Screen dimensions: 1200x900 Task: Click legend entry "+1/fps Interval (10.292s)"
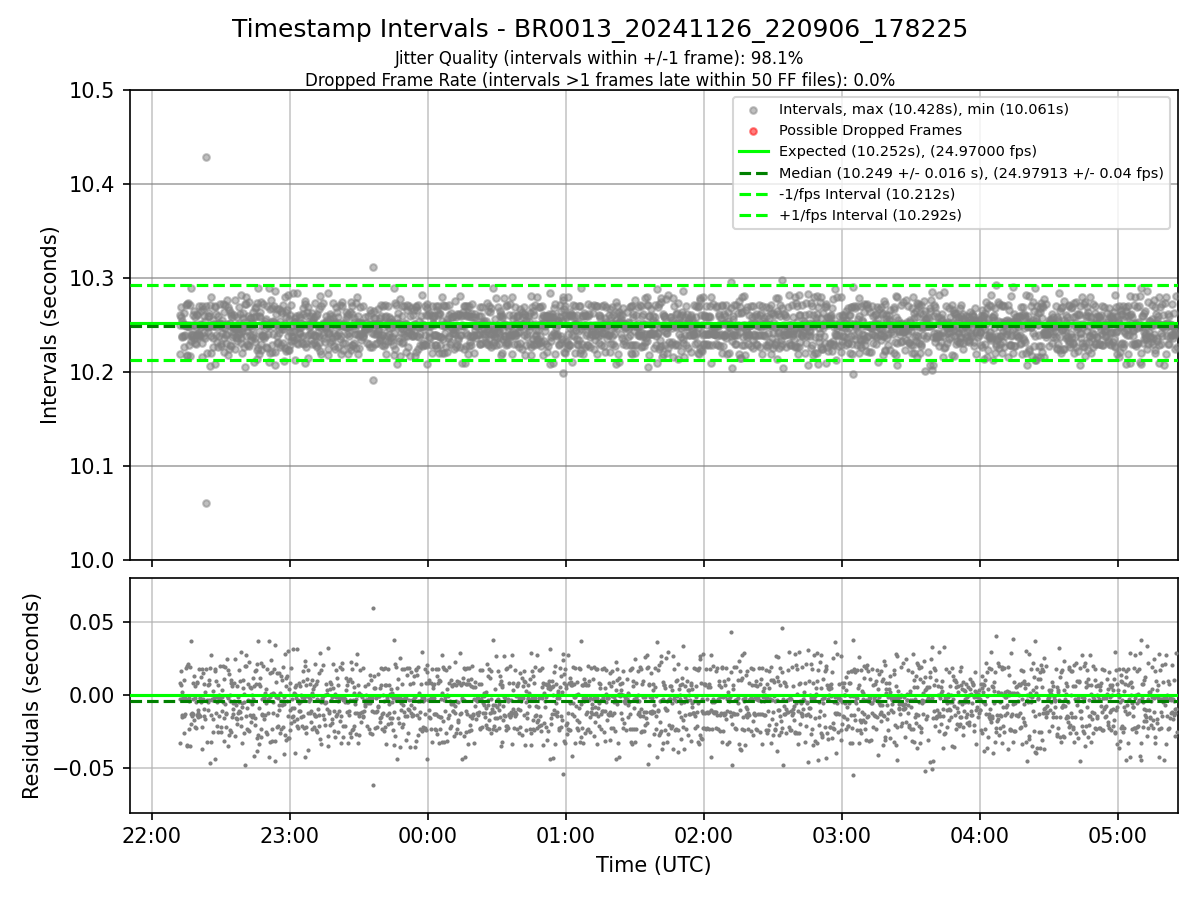point(870,215)
